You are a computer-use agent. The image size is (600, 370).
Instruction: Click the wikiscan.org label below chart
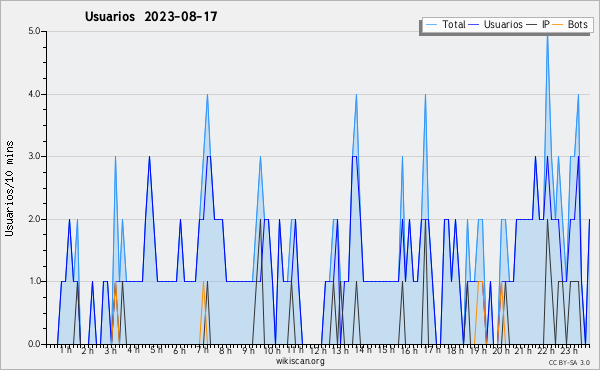tap(300, 361)
